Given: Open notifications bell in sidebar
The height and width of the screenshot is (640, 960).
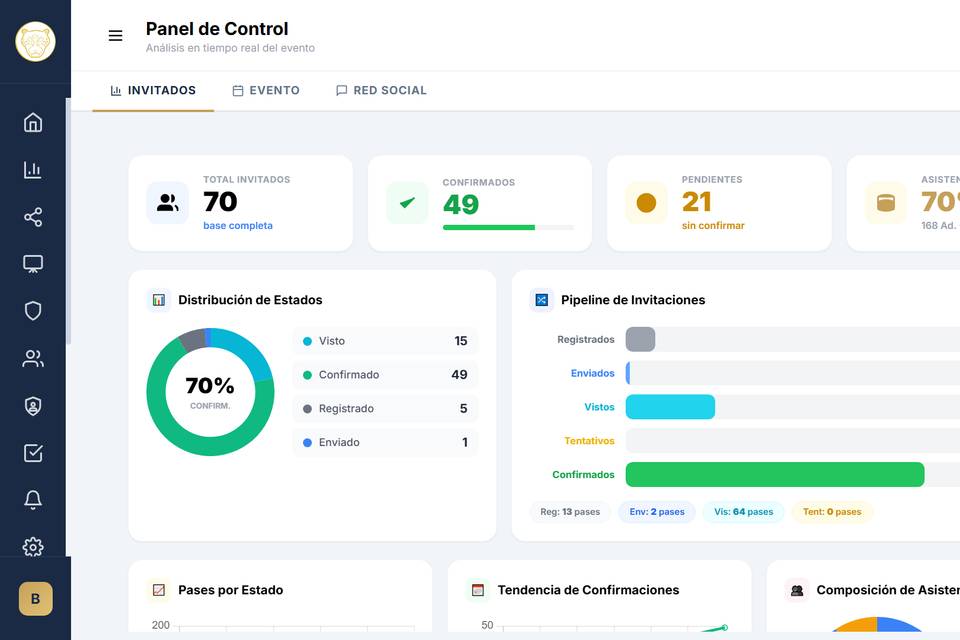Looking at the screenshot, I should [x=33, y=500].
